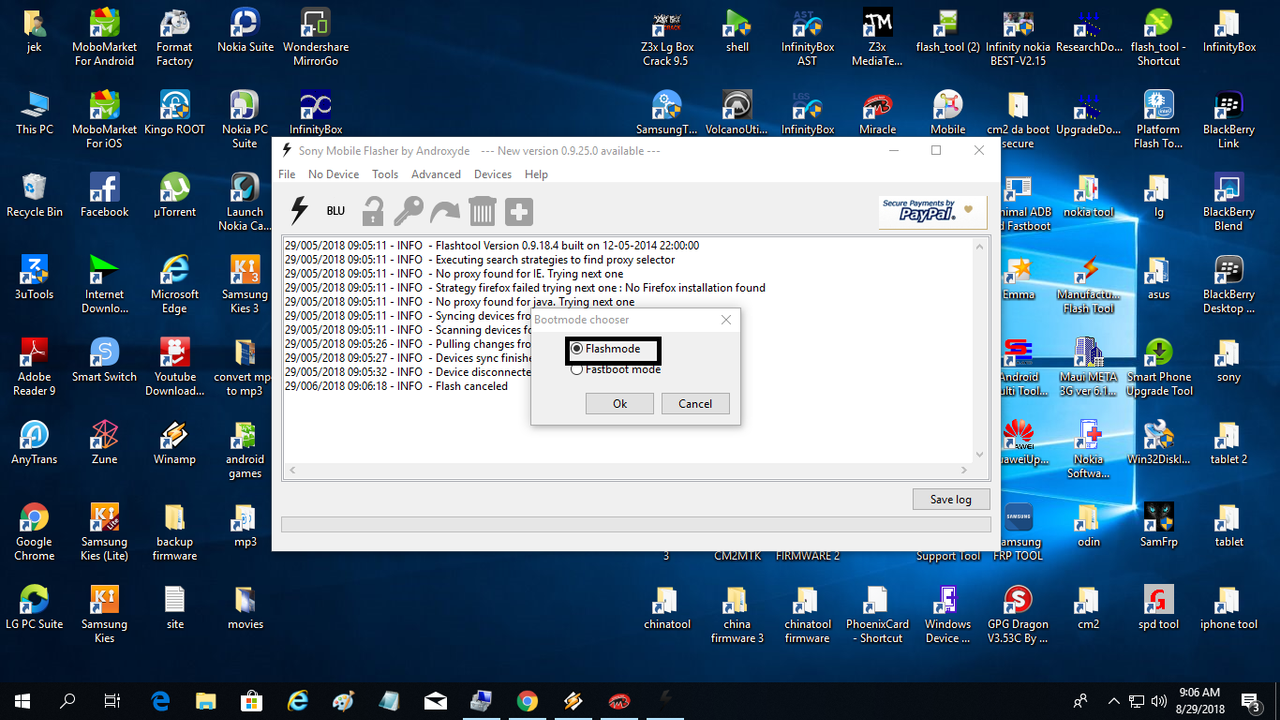Viewport: 1280px width, 720px height.
Task: Open the File menu
Action: (x=287, y=174)
